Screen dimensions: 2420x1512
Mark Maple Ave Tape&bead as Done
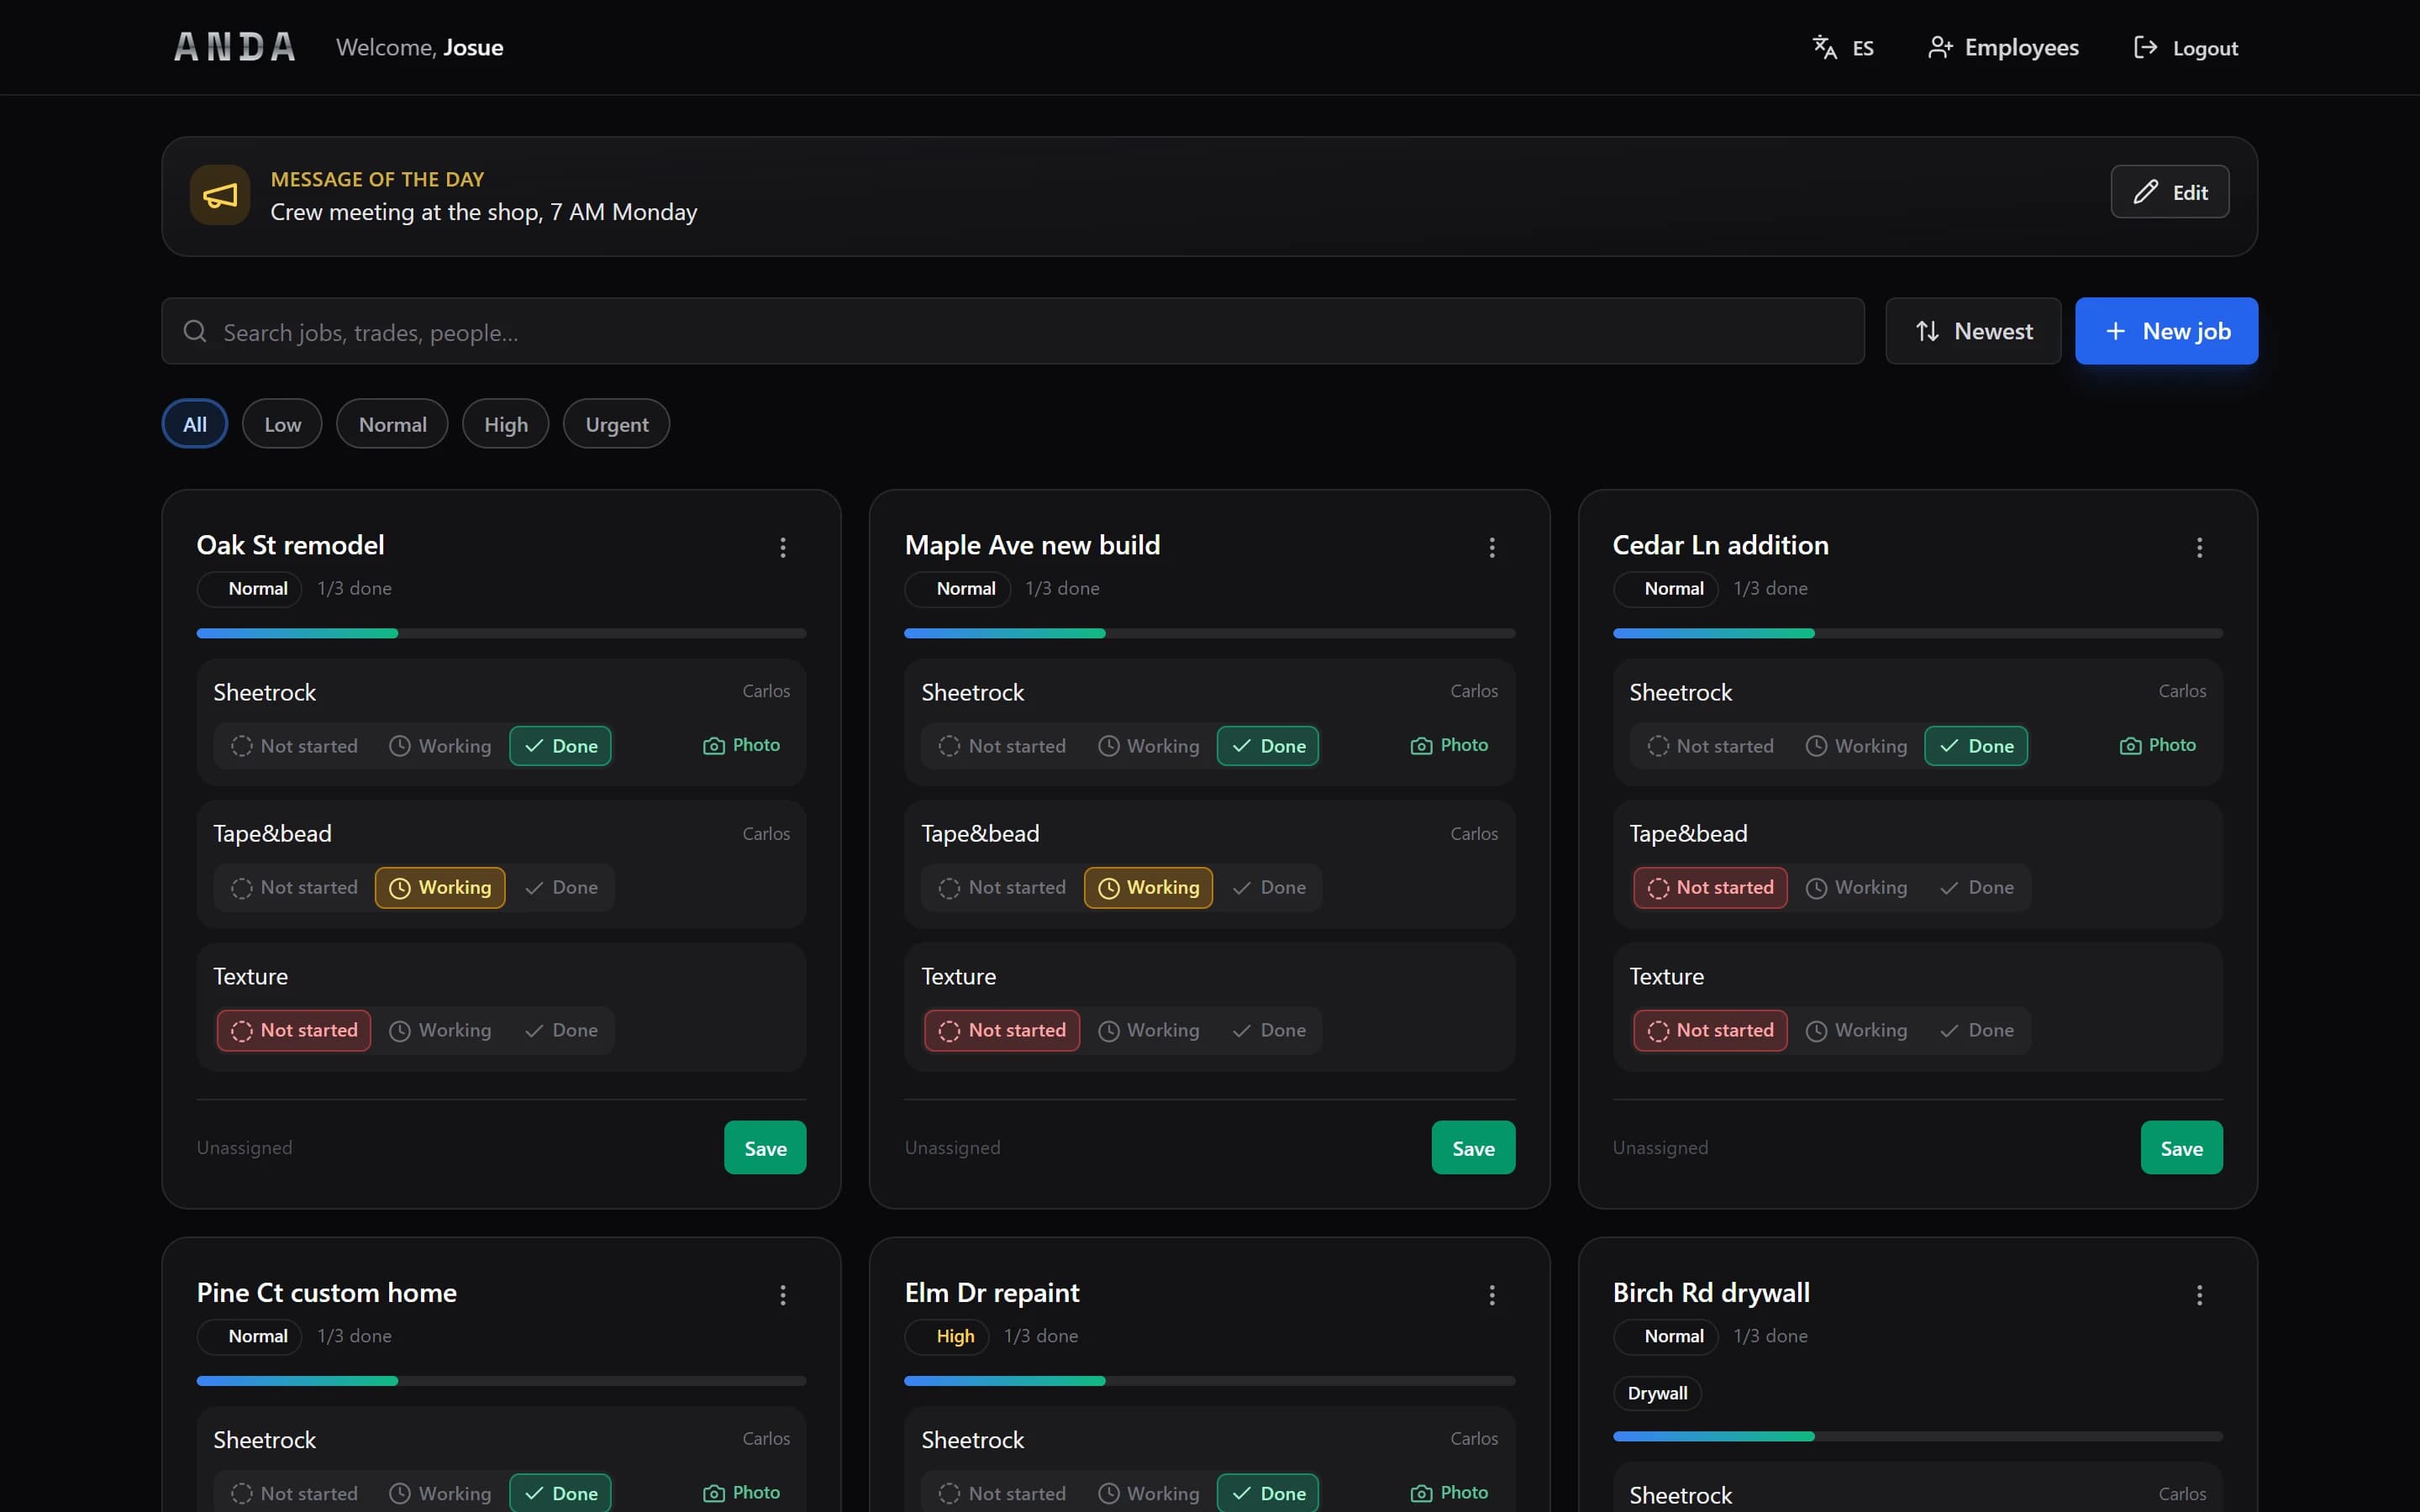pyautogui.click(x=1269, y=887)
